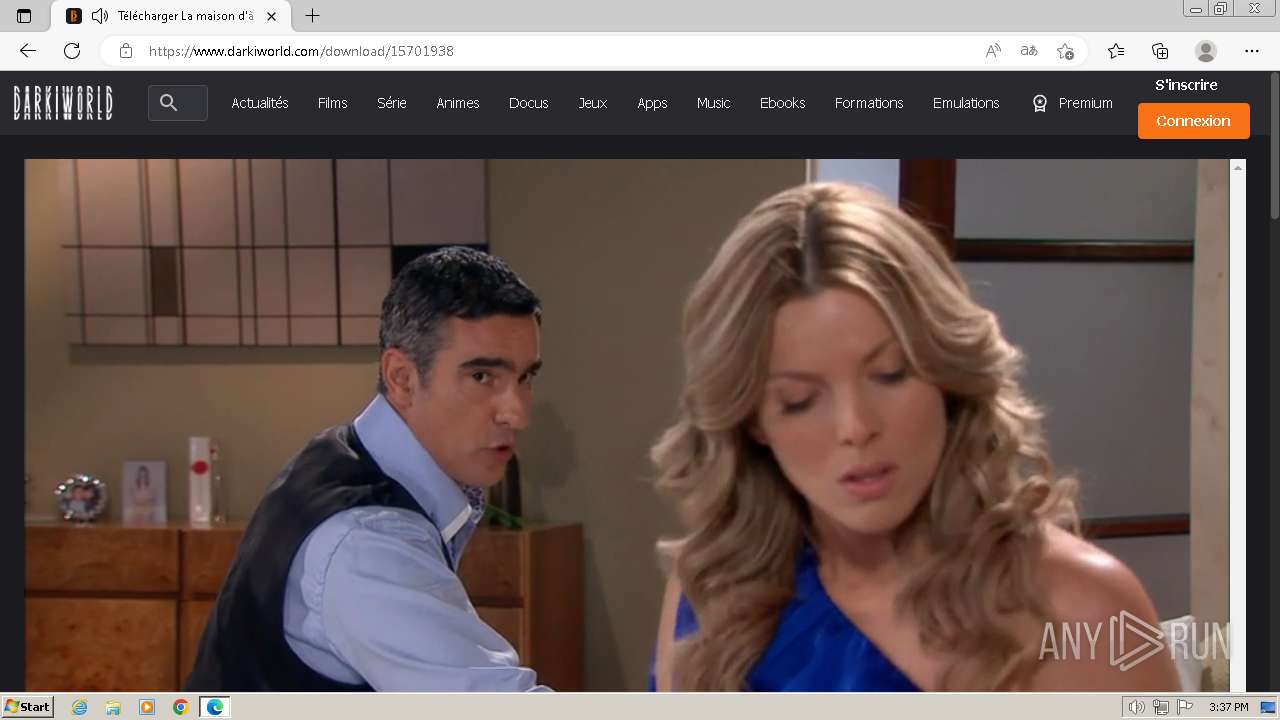Open the Apps section
The width and height of the screenshot is (1280, 720).
[652, 103]
